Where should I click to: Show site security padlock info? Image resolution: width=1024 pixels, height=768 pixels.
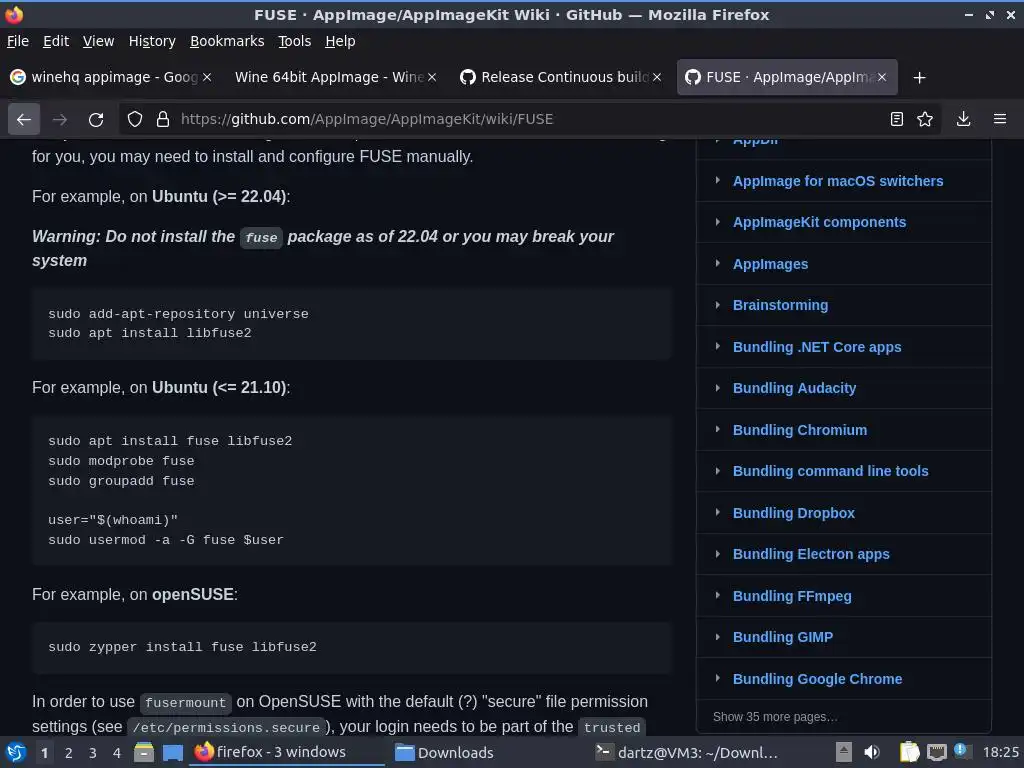pos(163,119)
